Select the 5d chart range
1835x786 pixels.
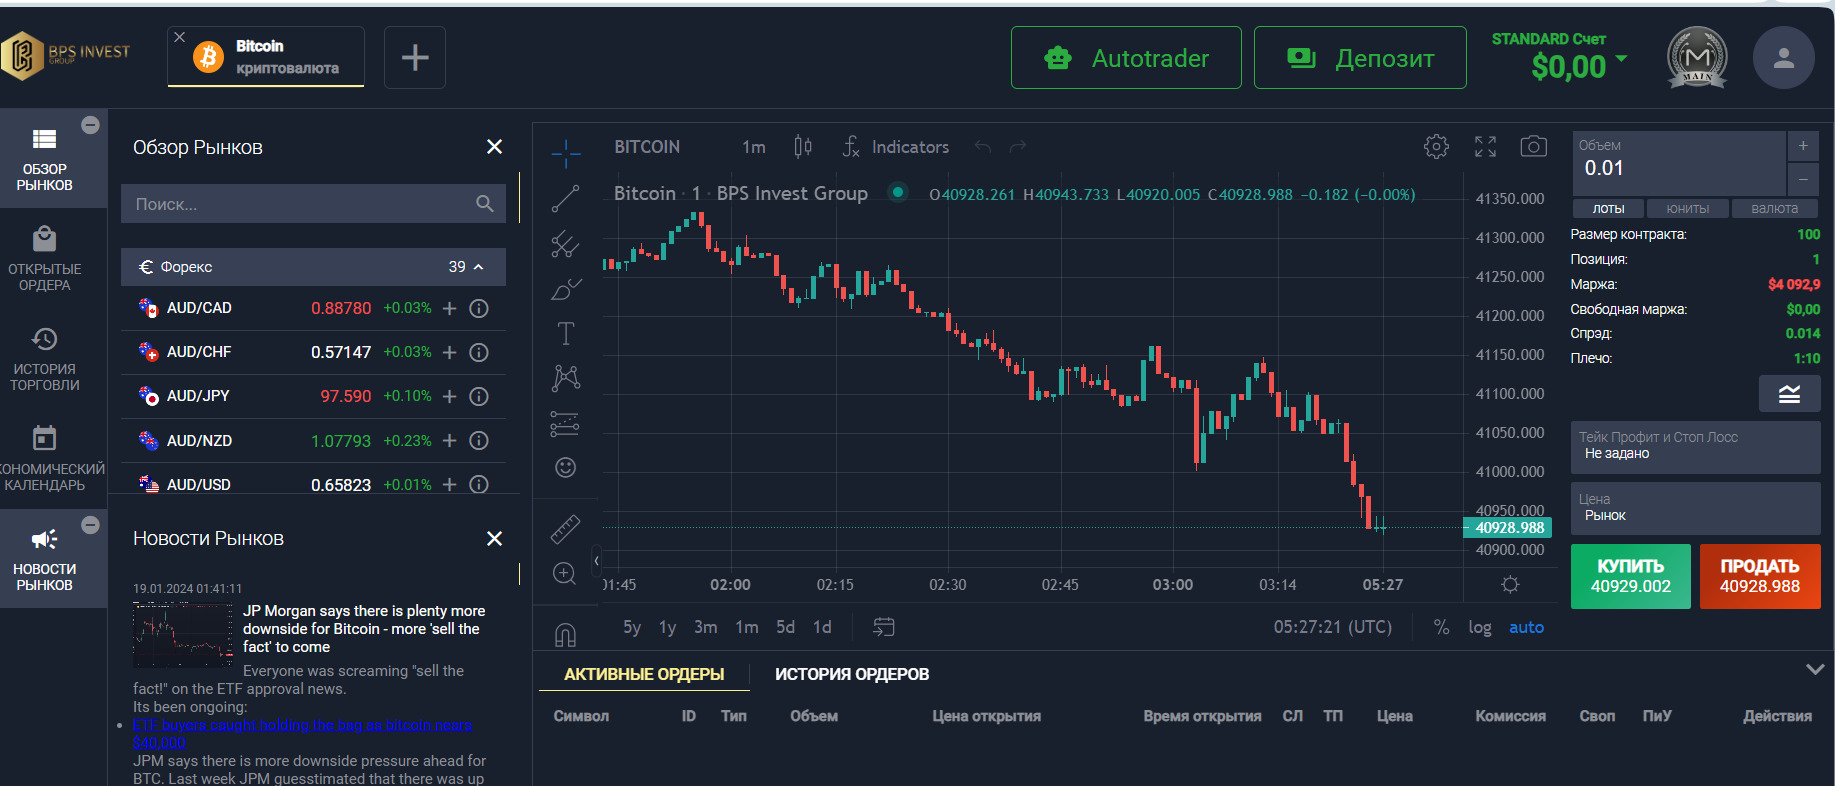point(786,627)
